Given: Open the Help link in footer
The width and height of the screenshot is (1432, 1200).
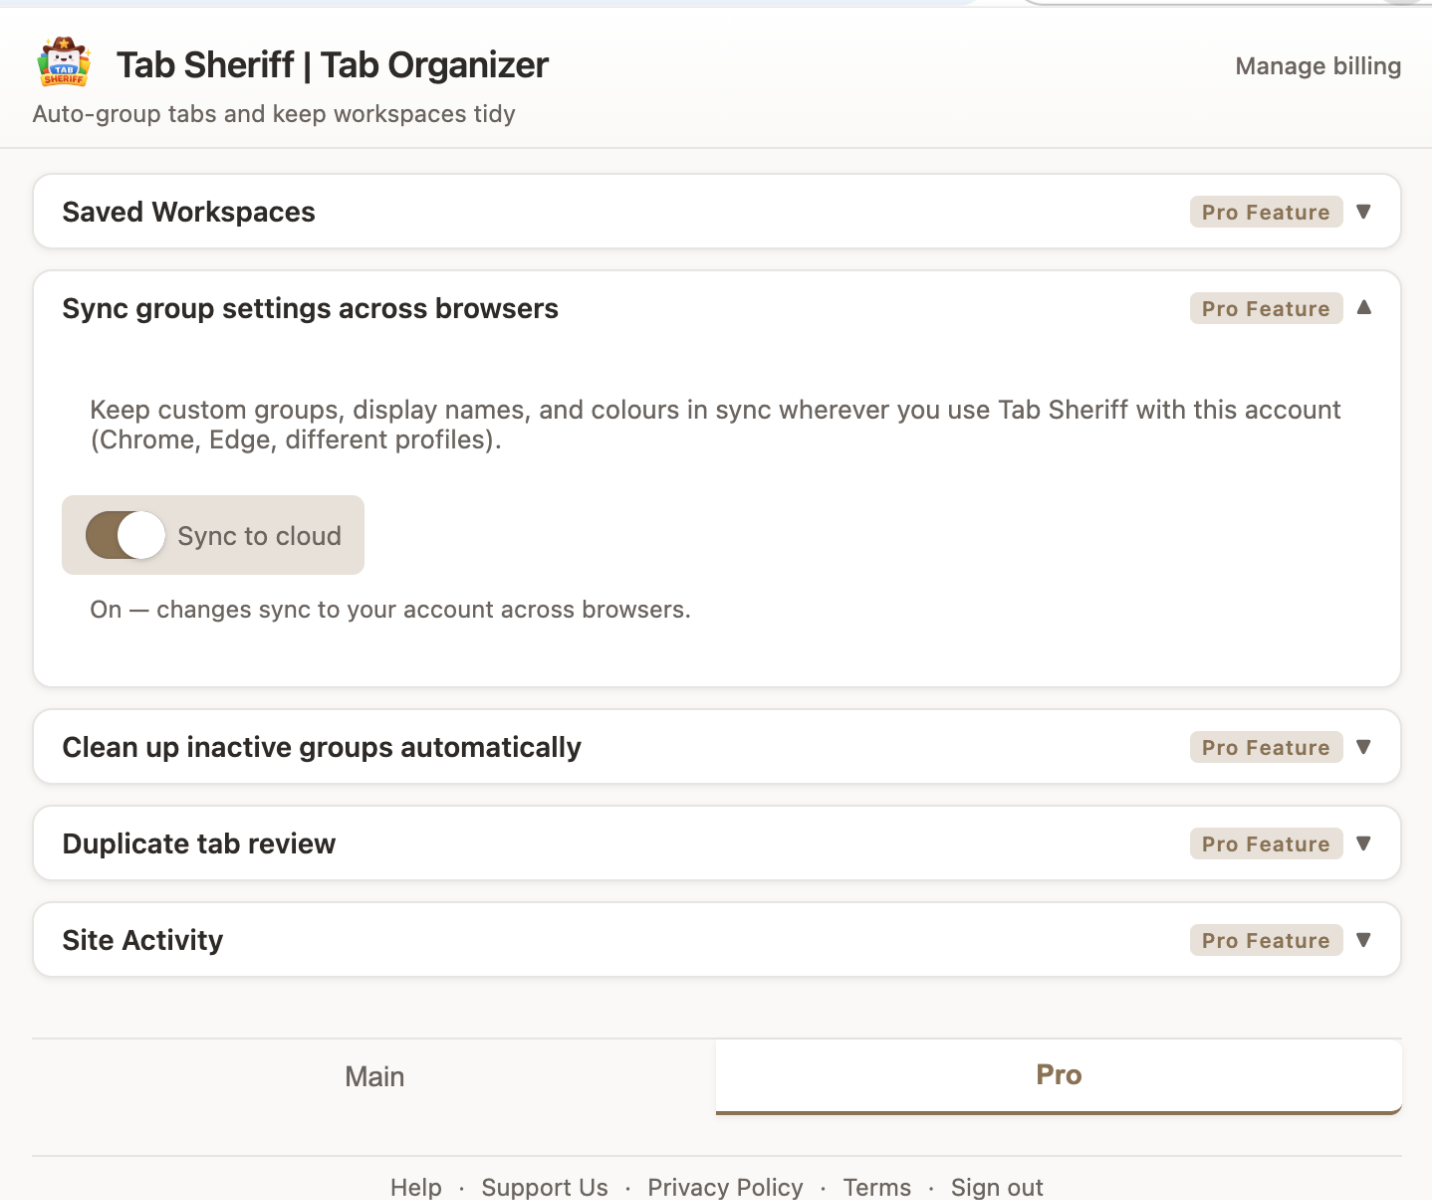Looking at the screenshot, I should pos(416,1187).
